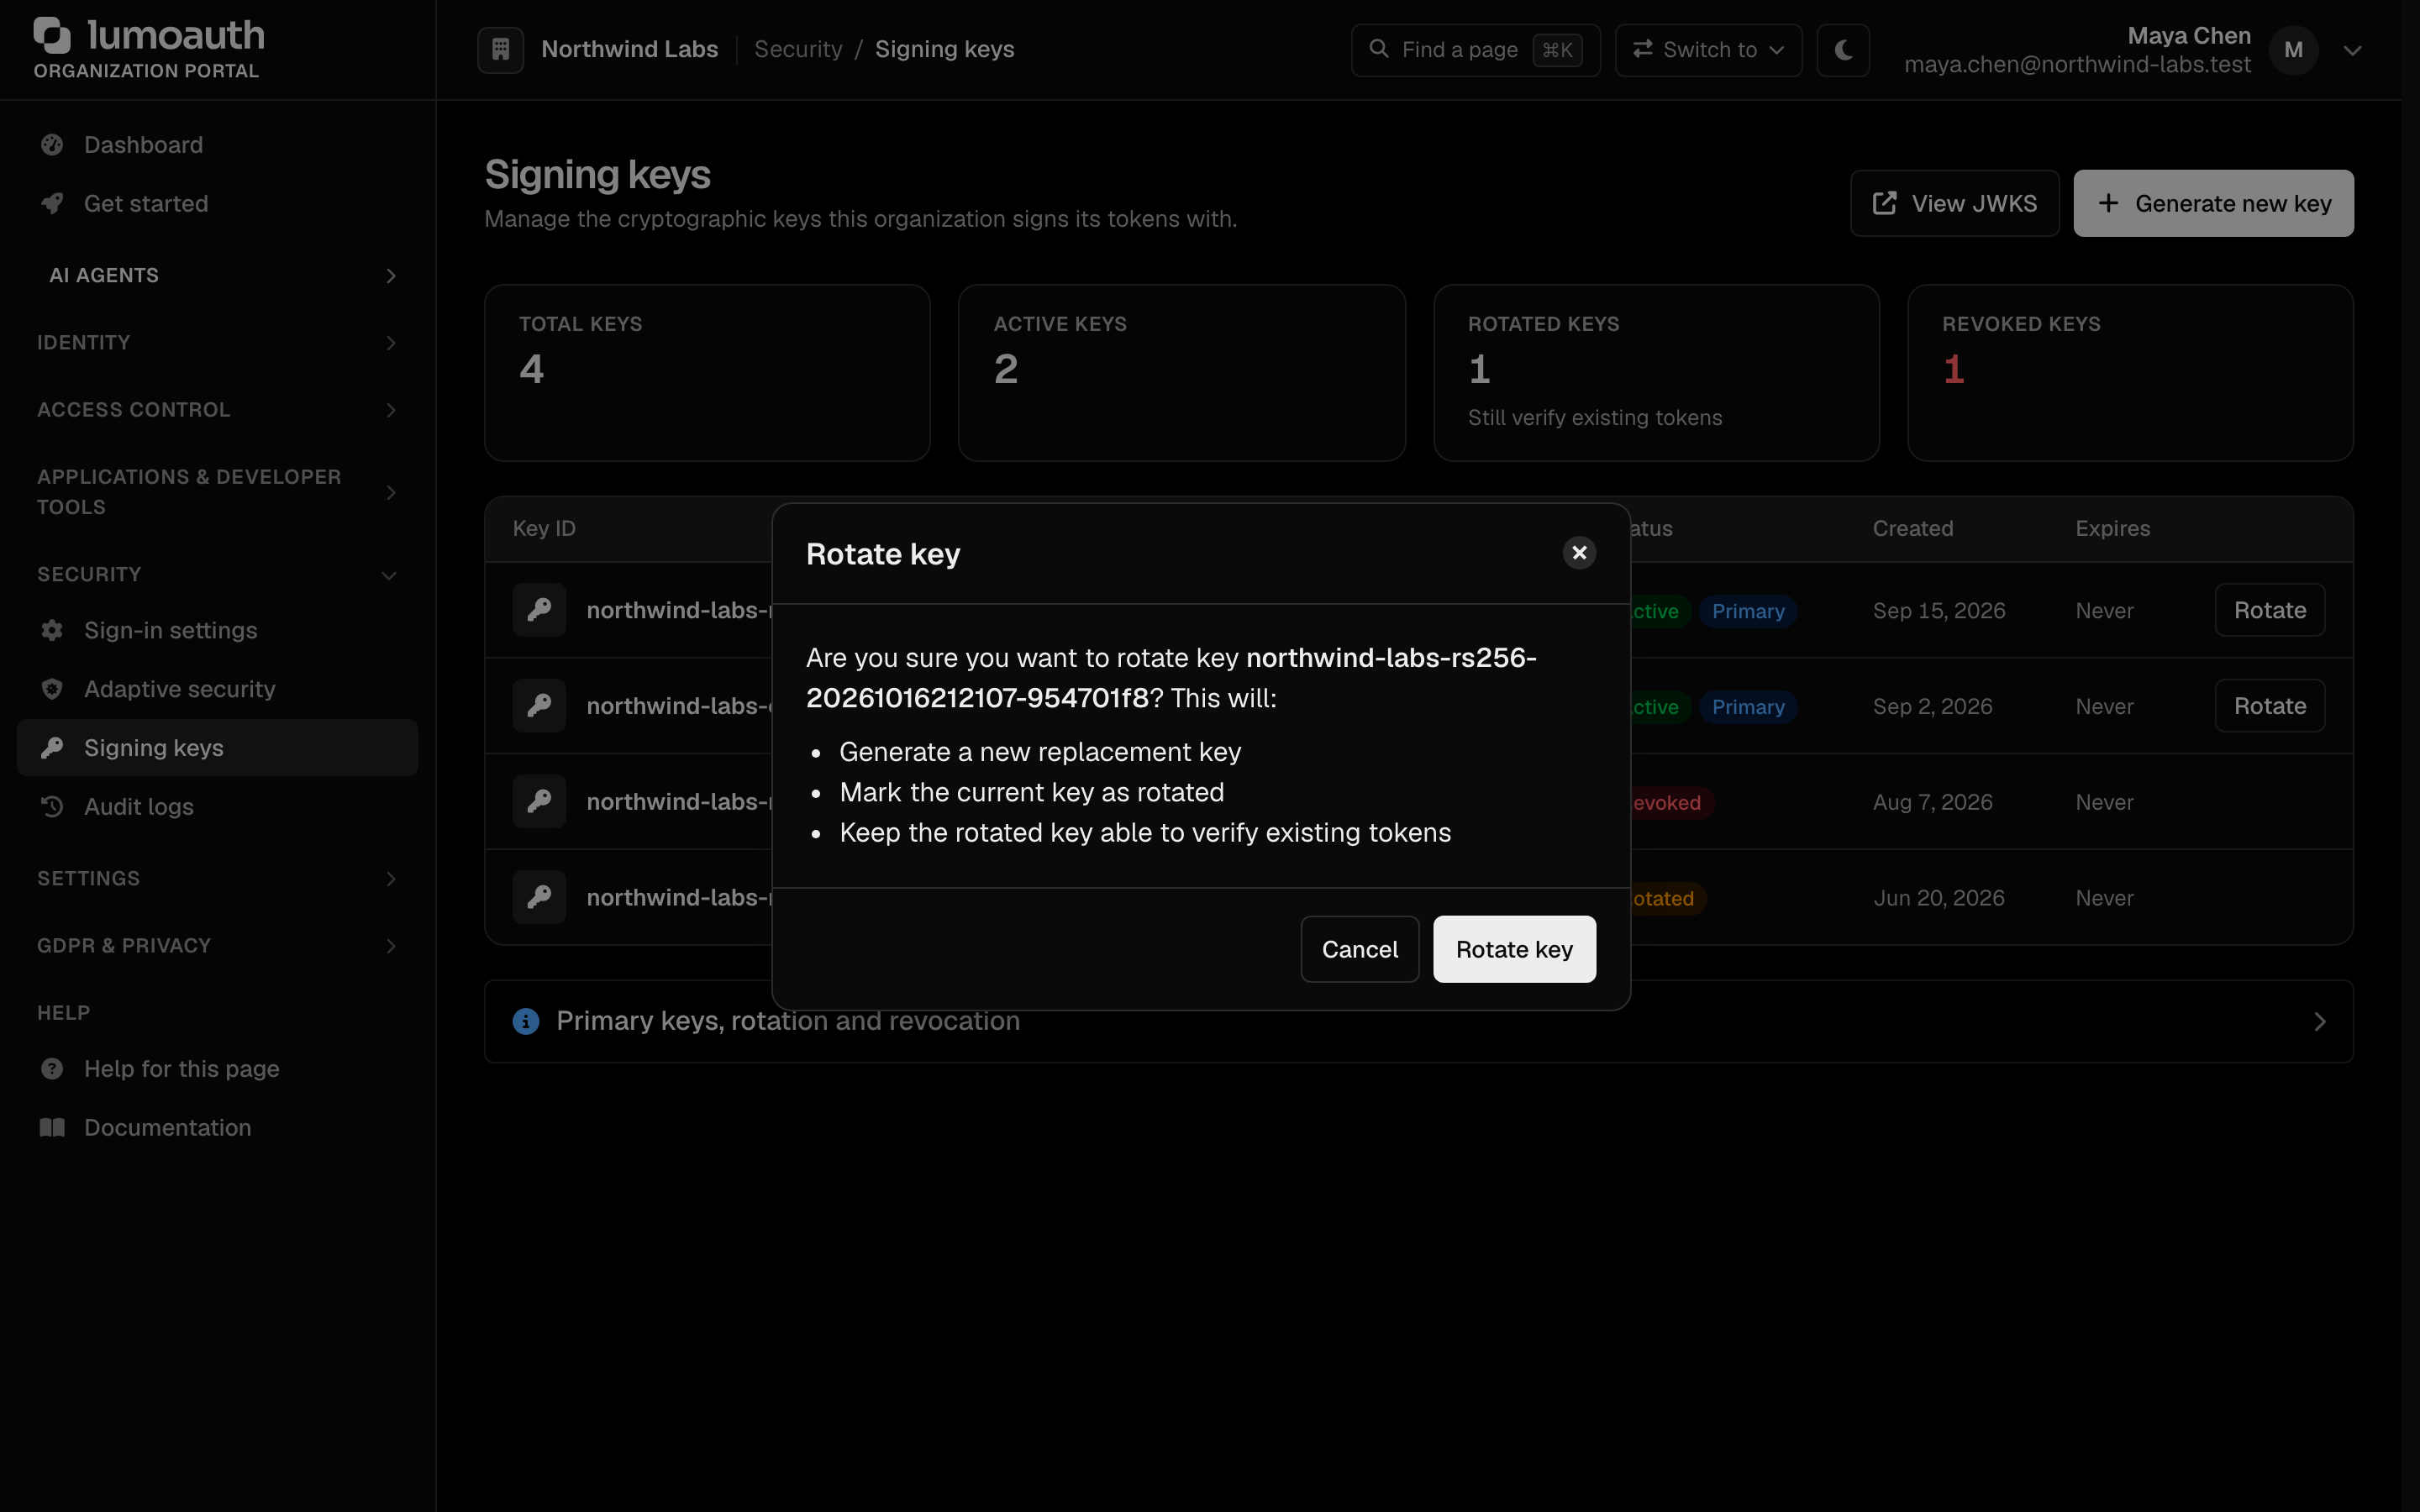The image size is (2420, 1512).
Task: Click the Revoked Keys stat card
Action: click(2130, 373)
